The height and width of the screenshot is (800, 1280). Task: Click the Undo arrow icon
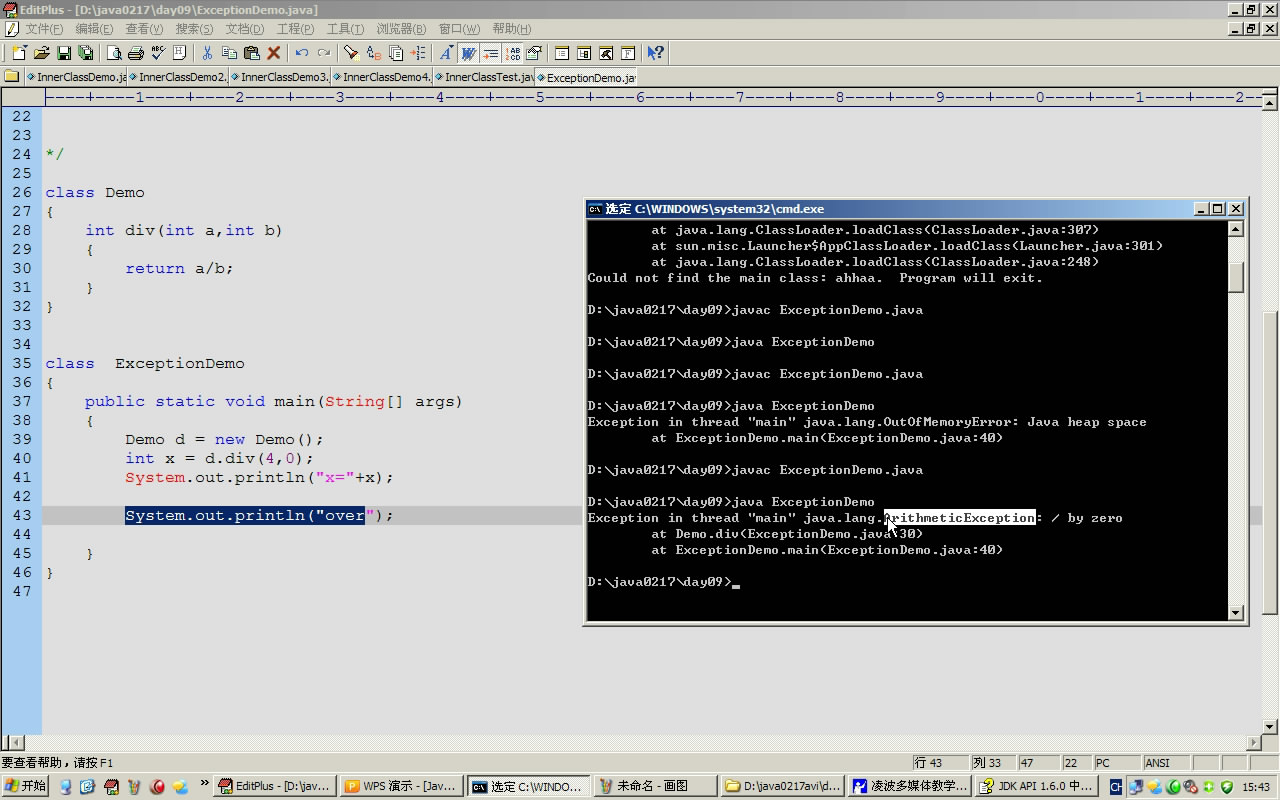pyautogui.click(x=301, y=53)
